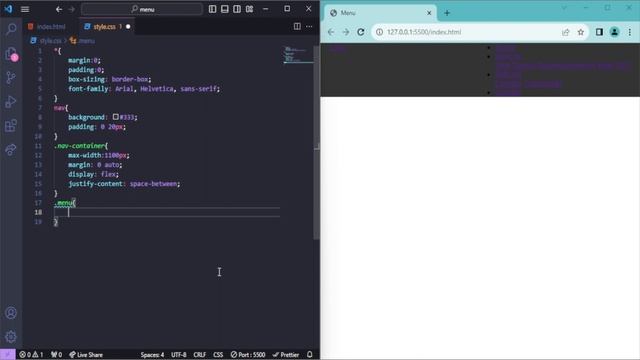Open the Accounts menu in VS Code
The image size is (640, 360).
click(11, 313)
